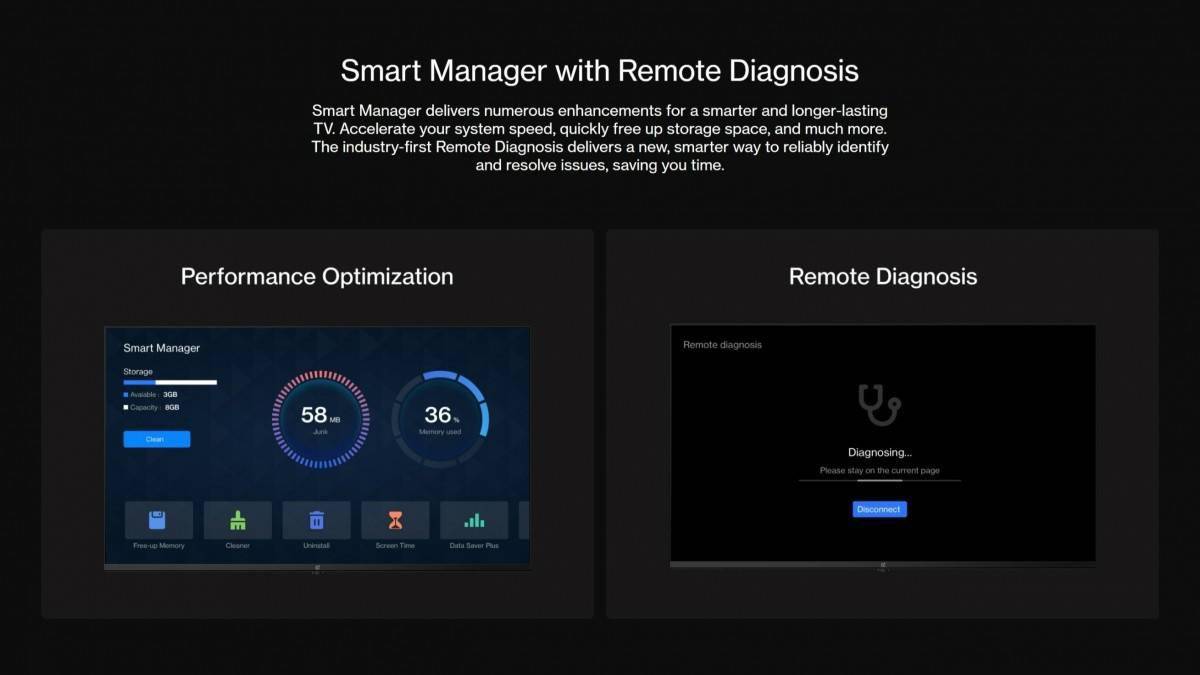This screenshot has width=1200, height=675.
Task: Select the 36% Memory used gauge
Action: click(440, 419)
